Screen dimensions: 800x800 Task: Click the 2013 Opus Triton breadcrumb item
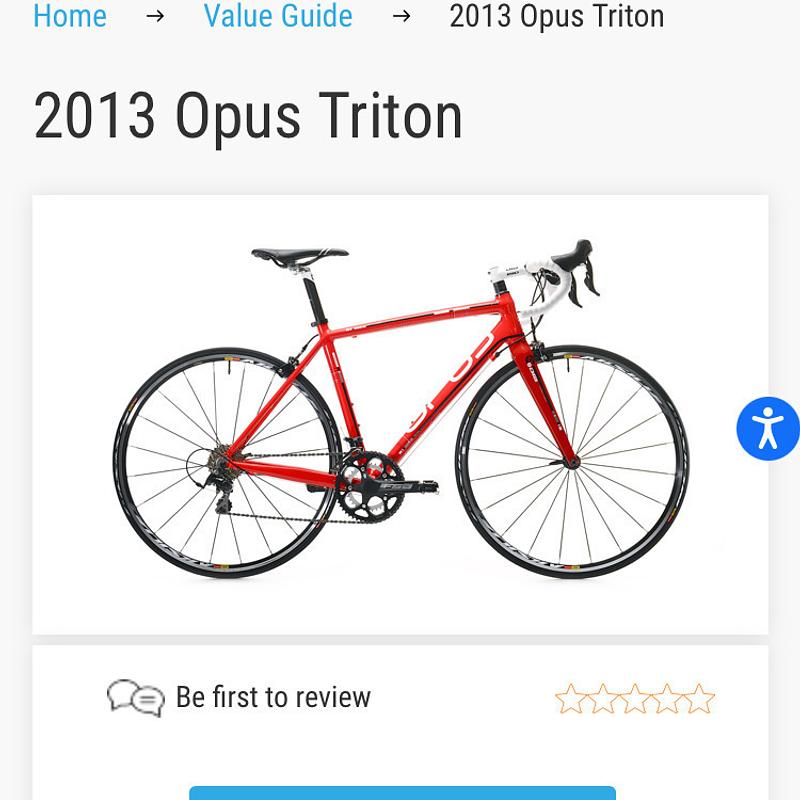pos(556,17)
